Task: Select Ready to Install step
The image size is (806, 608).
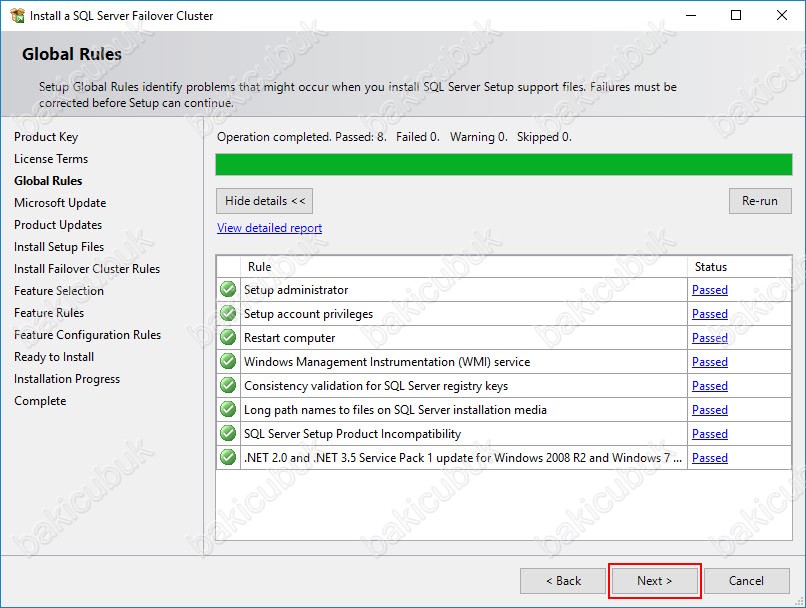Action: 54,357
